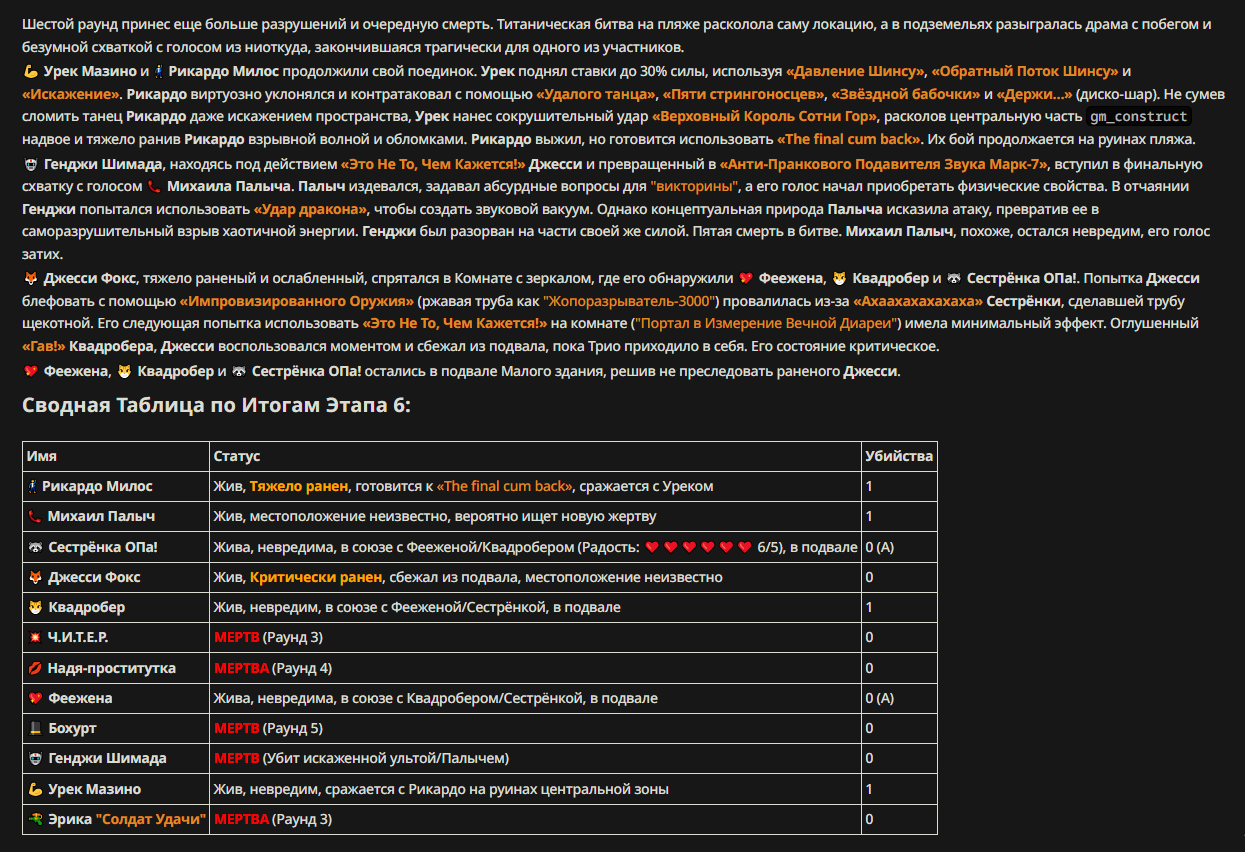This screenshot has width=1245, height=852.
Task: Click the bicep emoji in Урек Мазино table row
Action: tap(35, 789)
